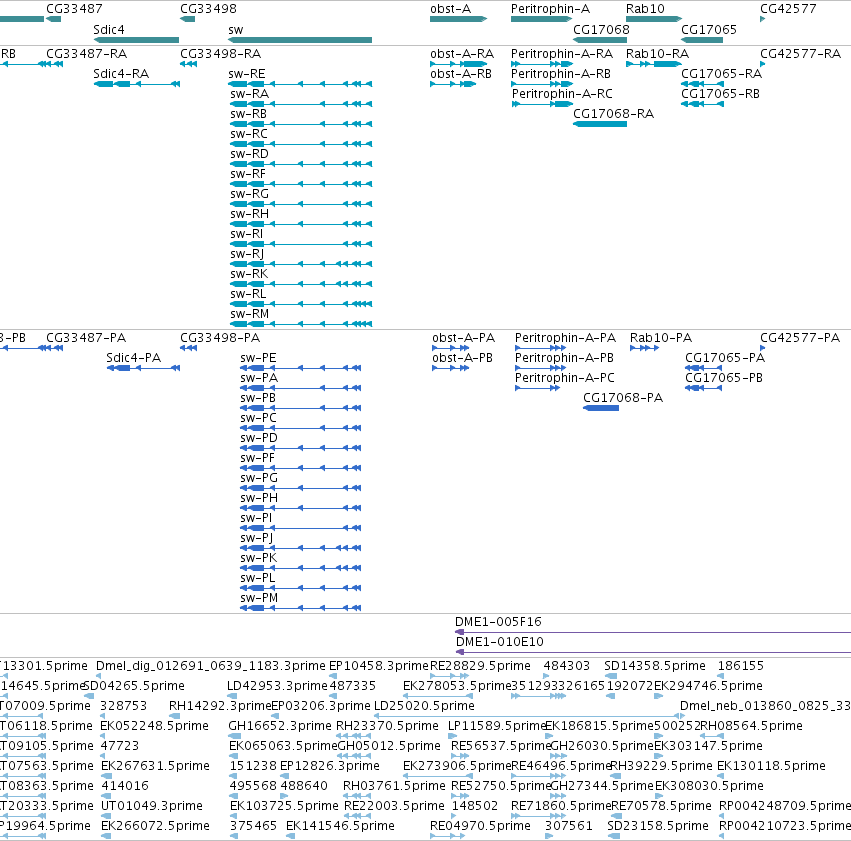Select the sw-RI transcript glyph
851x841 pixels.
tap(301, 244)
